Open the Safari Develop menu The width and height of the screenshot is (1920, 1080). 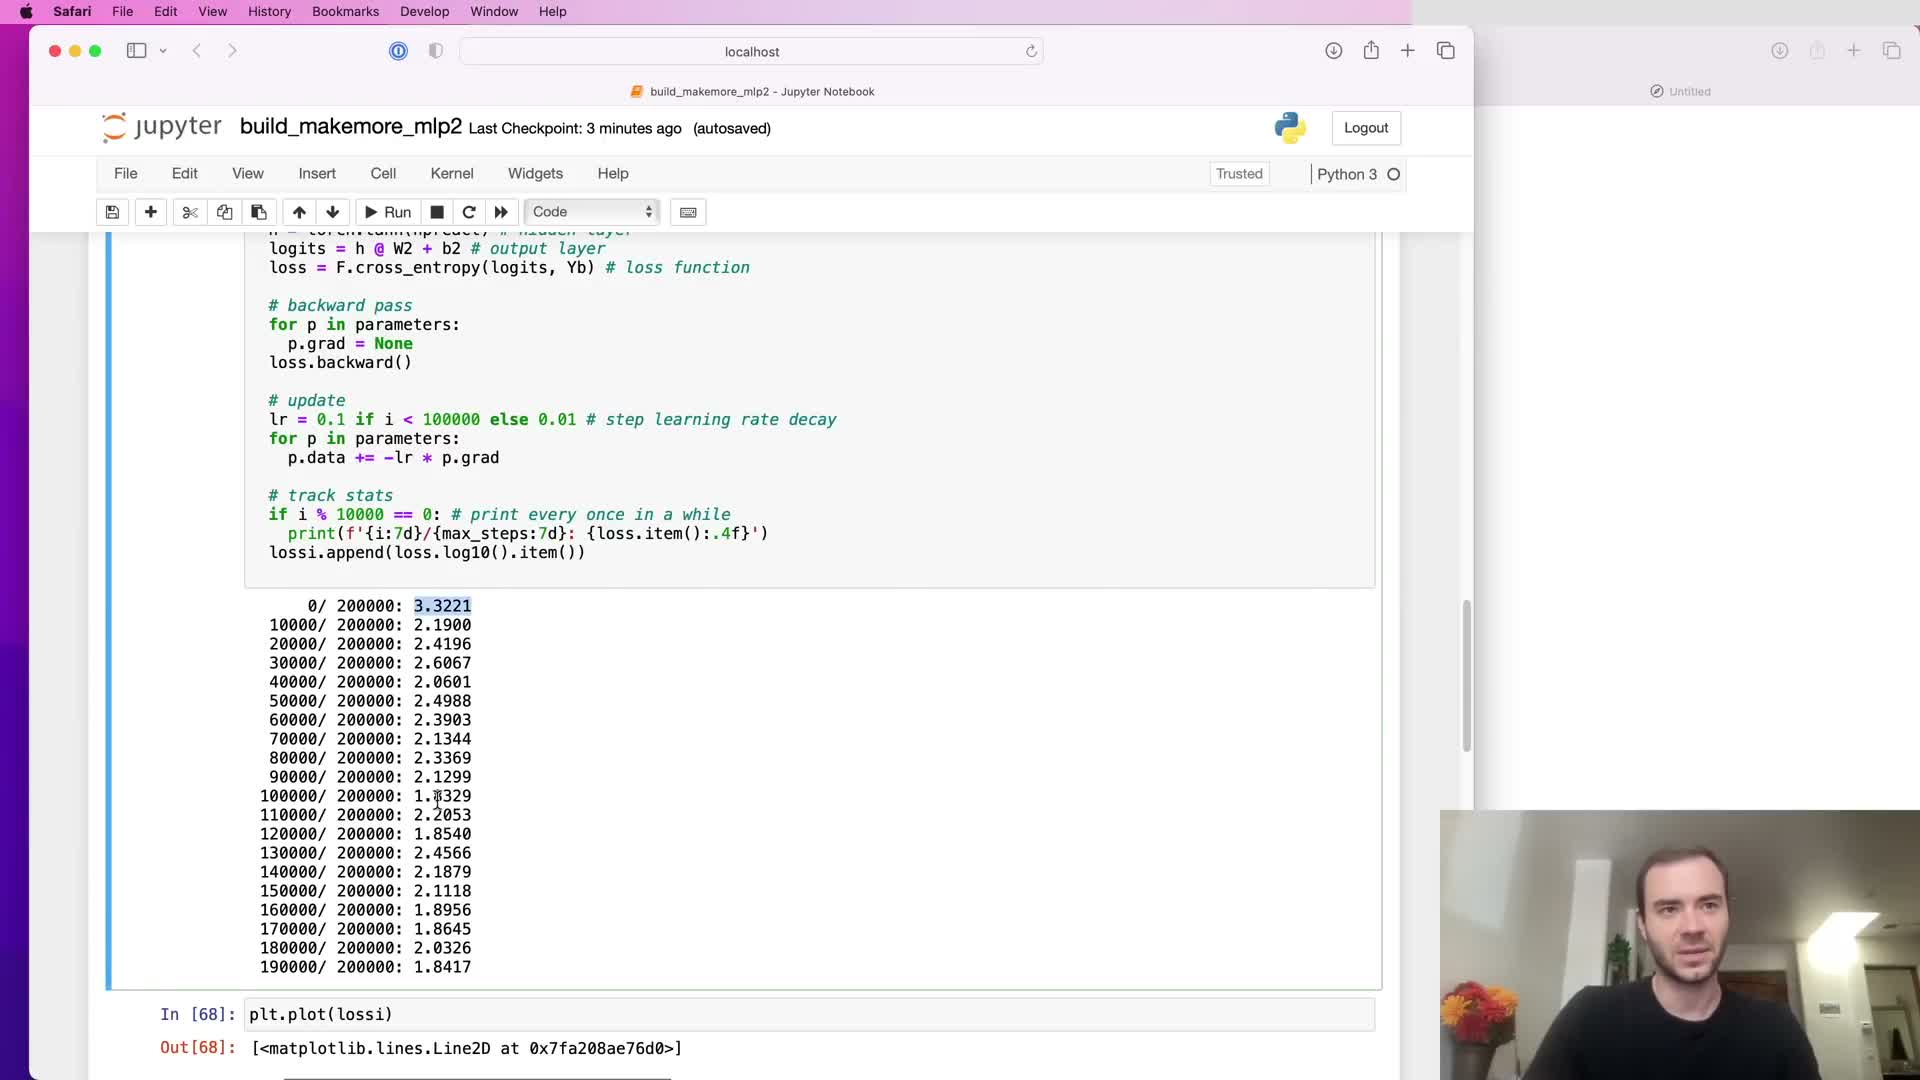(424, 11)
